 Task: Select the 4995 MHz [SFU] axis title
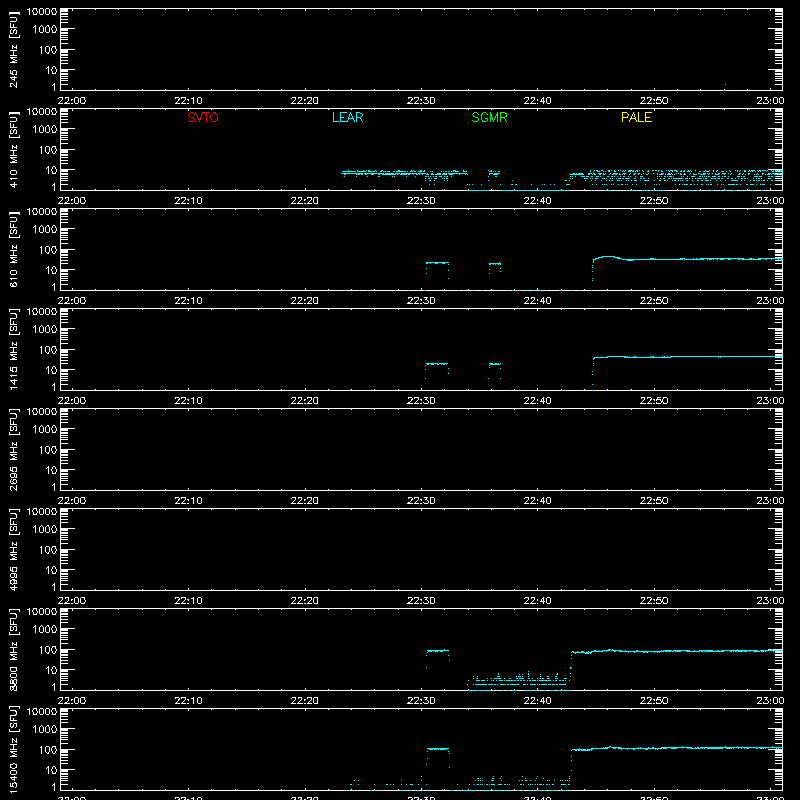coord(14,550)
